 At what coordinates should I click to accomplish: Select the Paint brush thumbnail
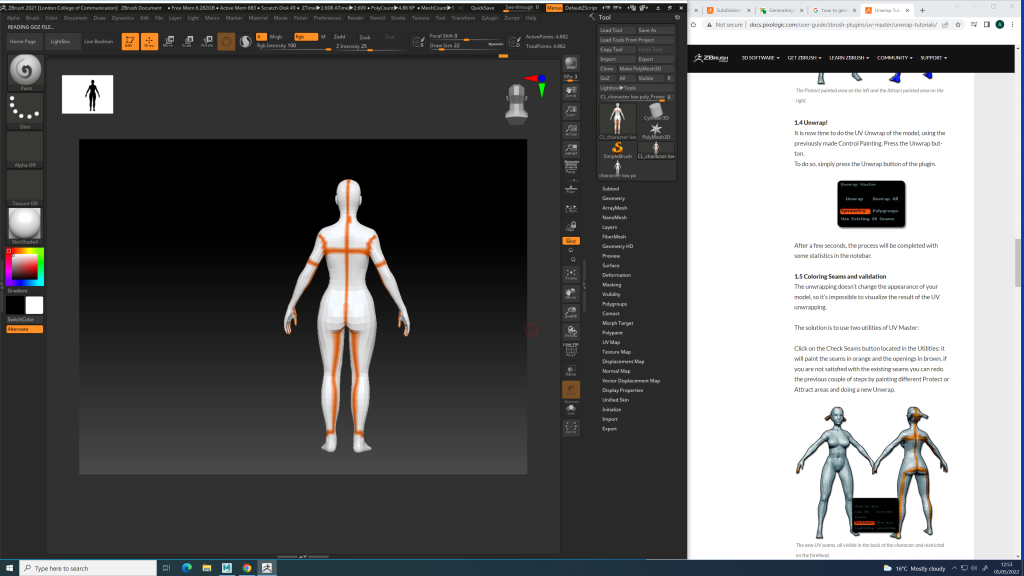coord(25,71)
